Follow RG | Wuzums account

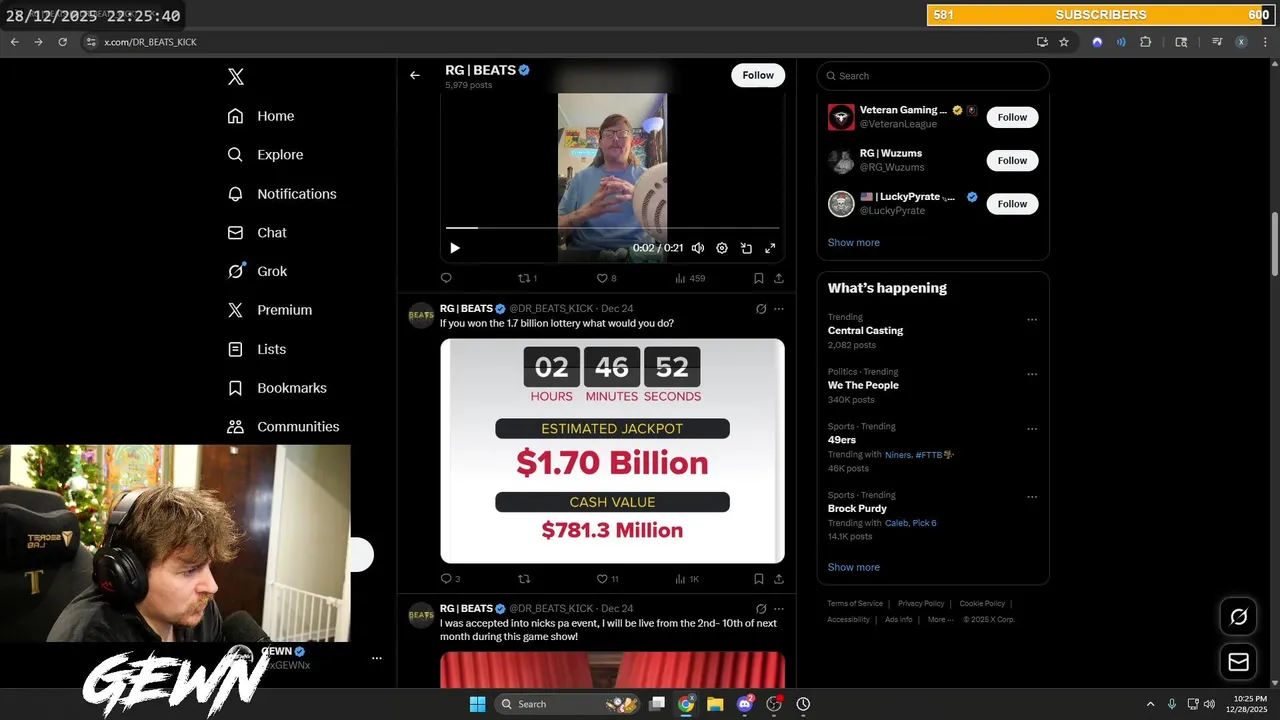click(x=1012, y=160)
